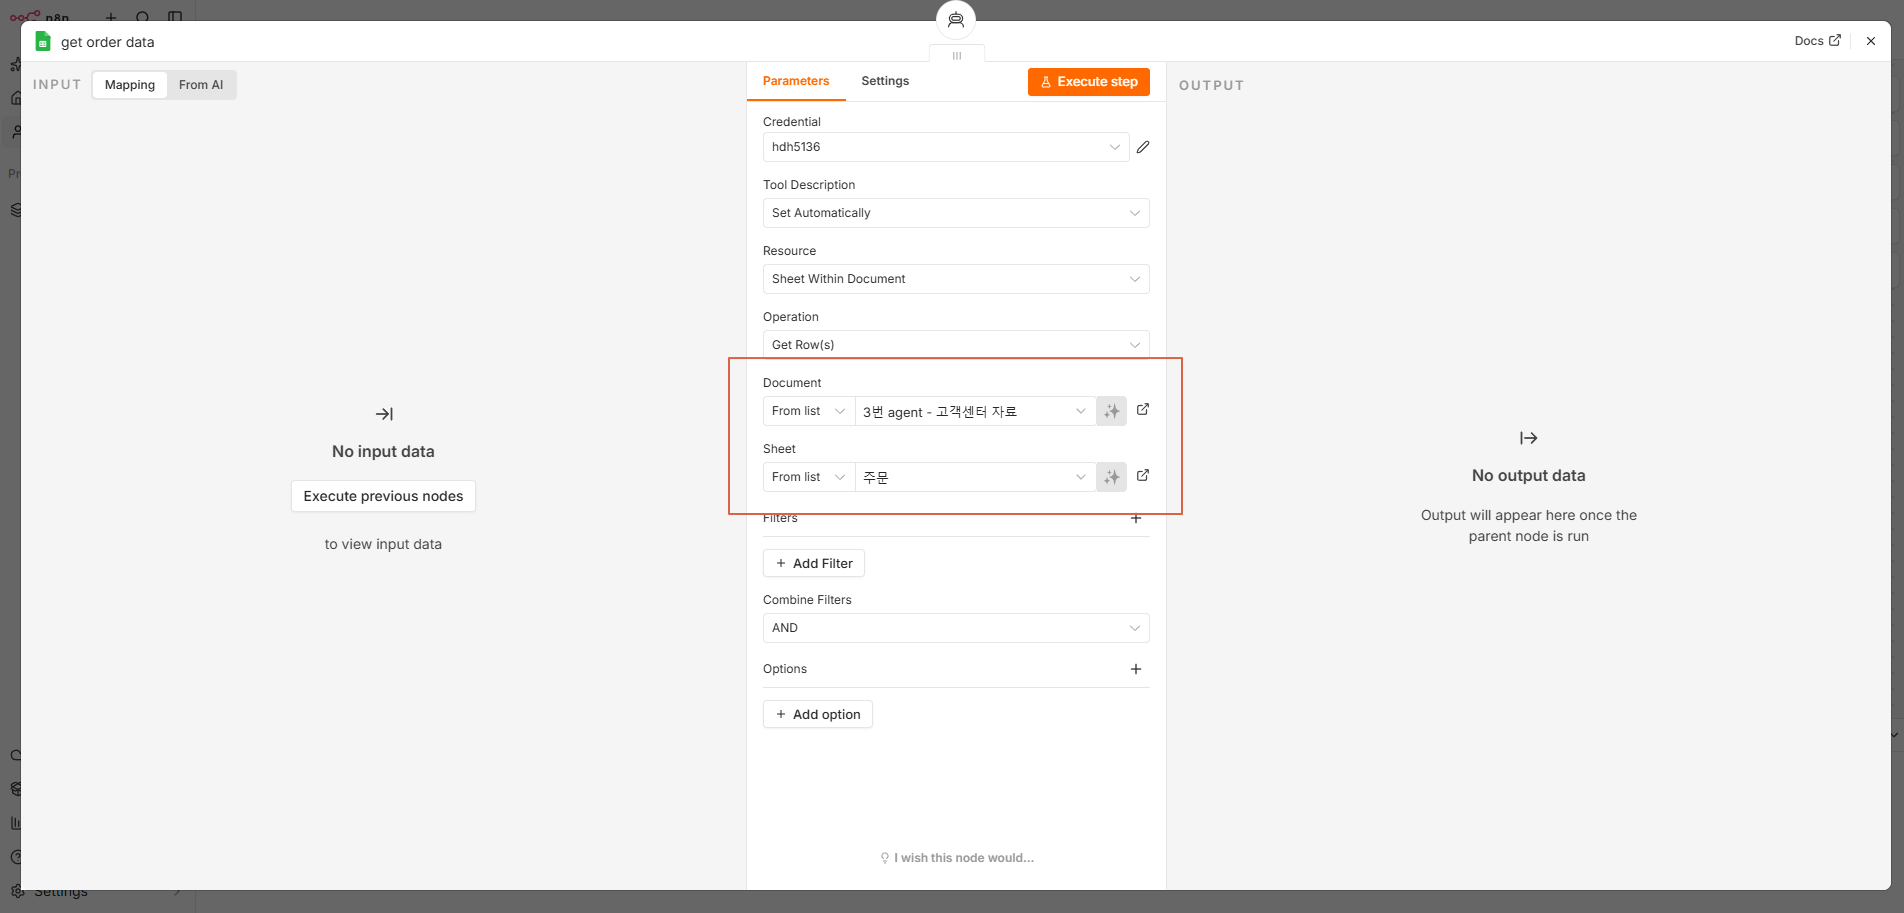Change the Sheet mode From list selector
1904x913 pixels.
tap(809, 477)
